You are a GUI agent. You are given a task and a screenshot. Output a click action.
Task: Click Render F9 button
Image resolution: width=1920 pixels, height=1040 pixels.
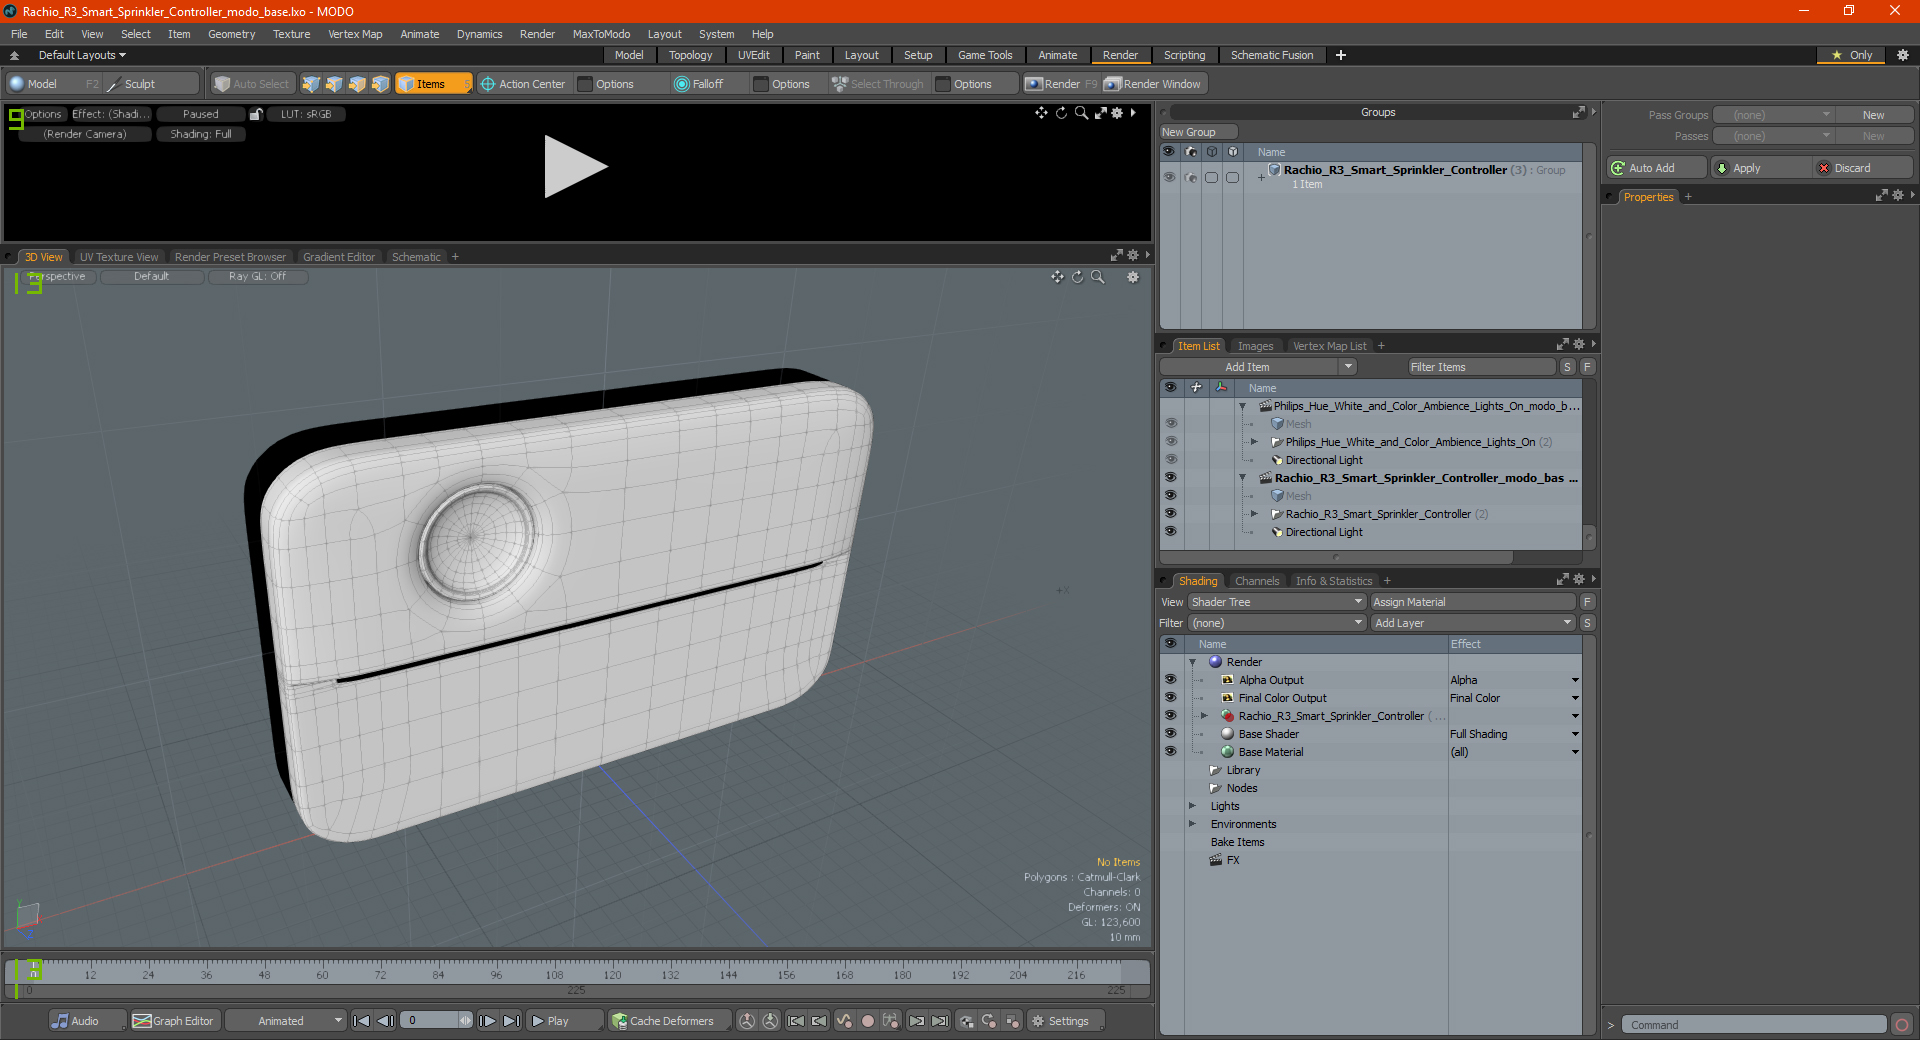(1060, 84)
